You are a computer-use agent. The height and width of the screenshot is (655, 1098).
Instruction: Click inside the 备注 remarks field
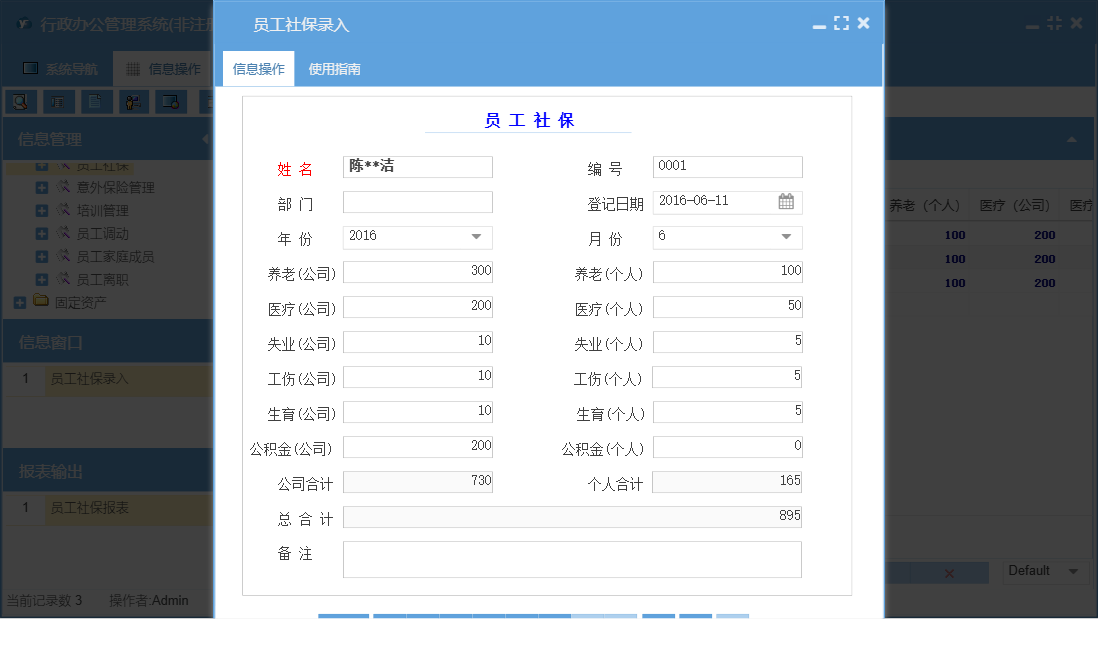point(572,559)
